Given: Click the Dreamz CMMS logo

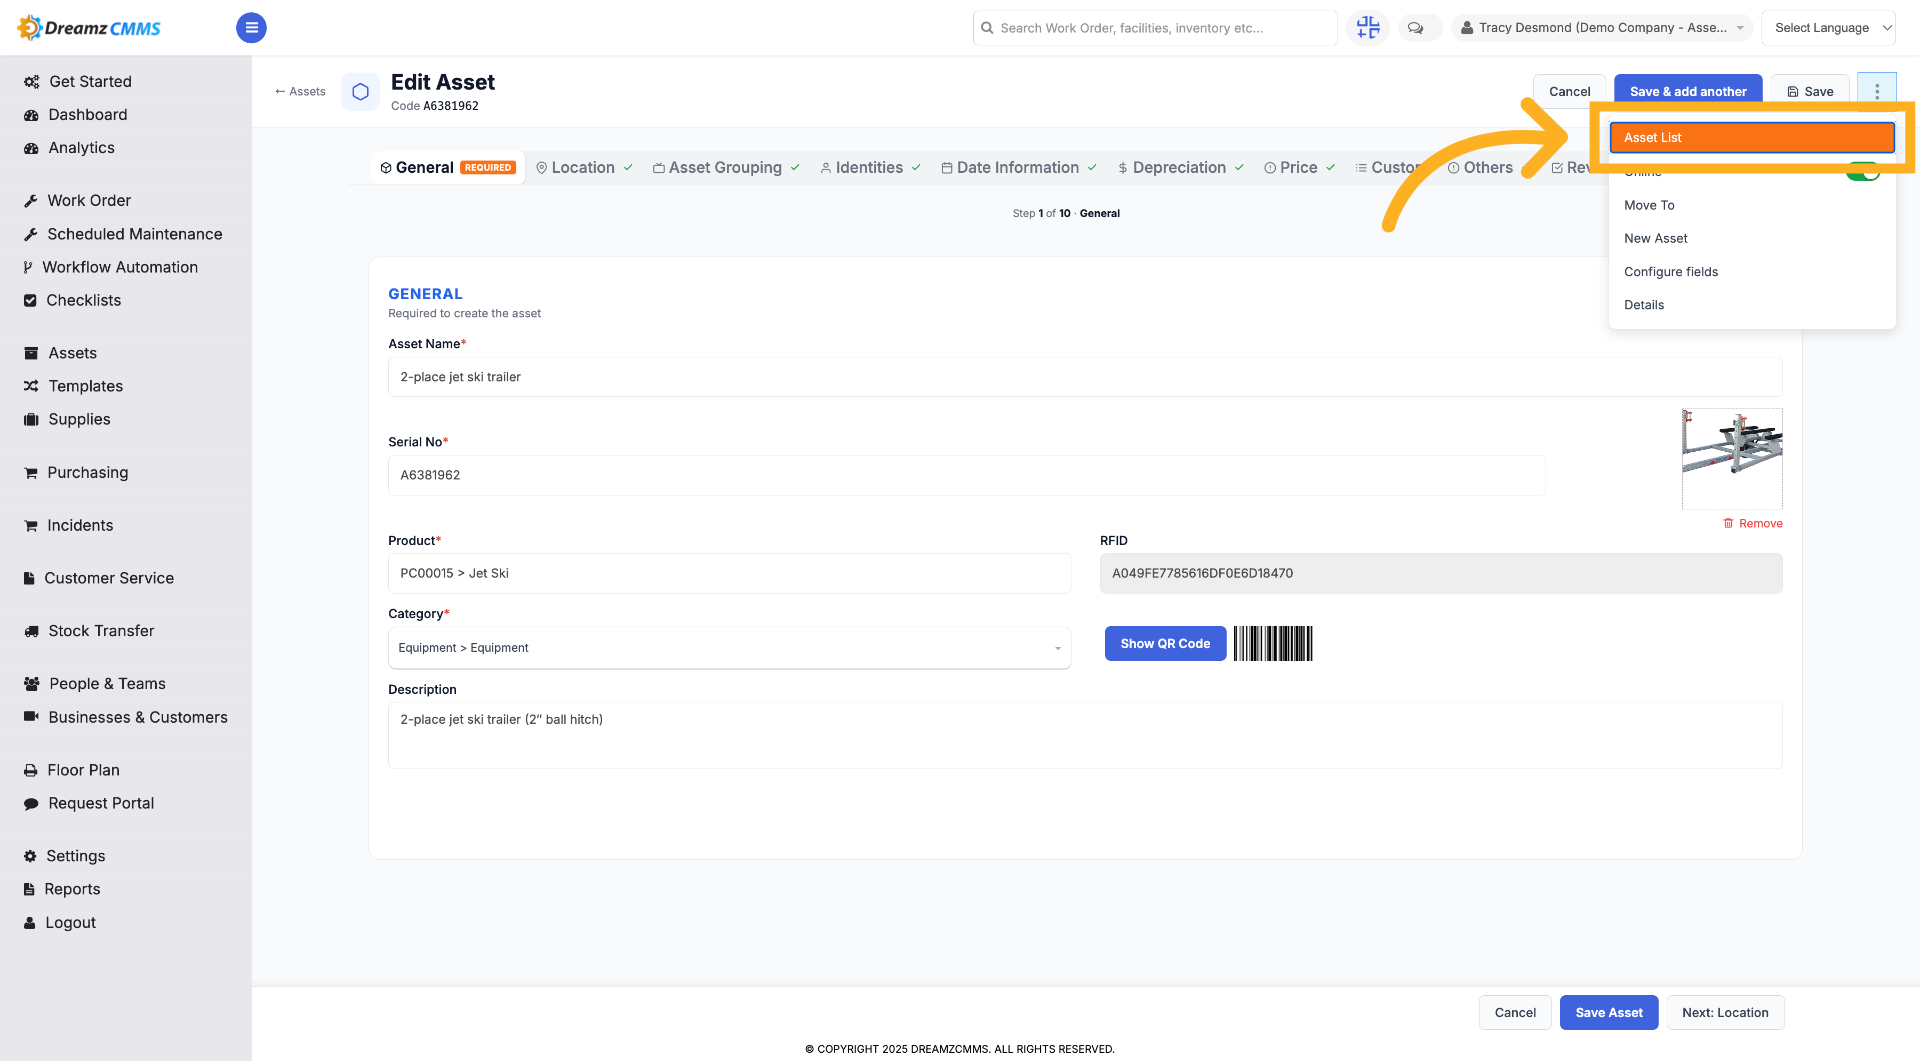Looking at the screenshot, I should pos(89,28).
